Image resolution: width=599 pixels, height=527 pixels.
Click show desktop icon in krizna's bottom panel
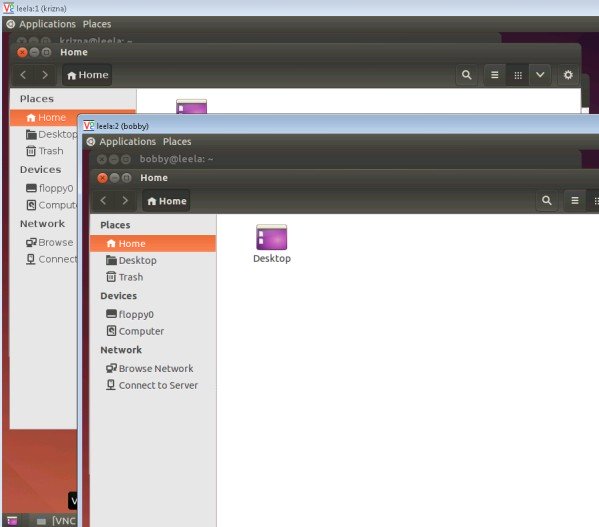click(x=12, y=521)
